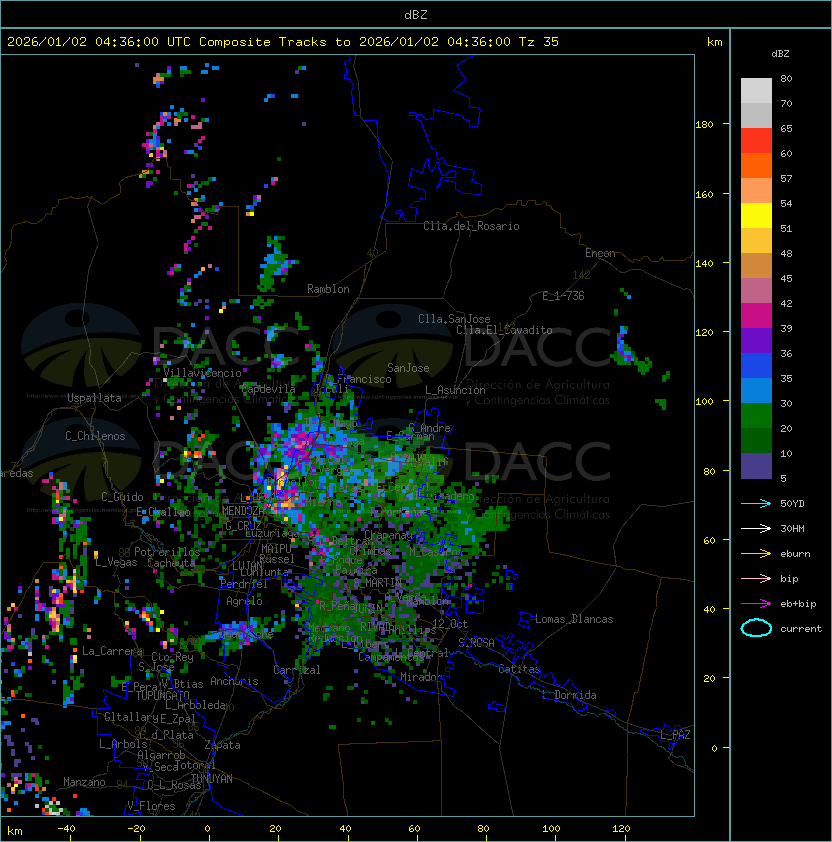Click the 'Anchoris' map label
832x842 pixels.
(x=234, y=681)
